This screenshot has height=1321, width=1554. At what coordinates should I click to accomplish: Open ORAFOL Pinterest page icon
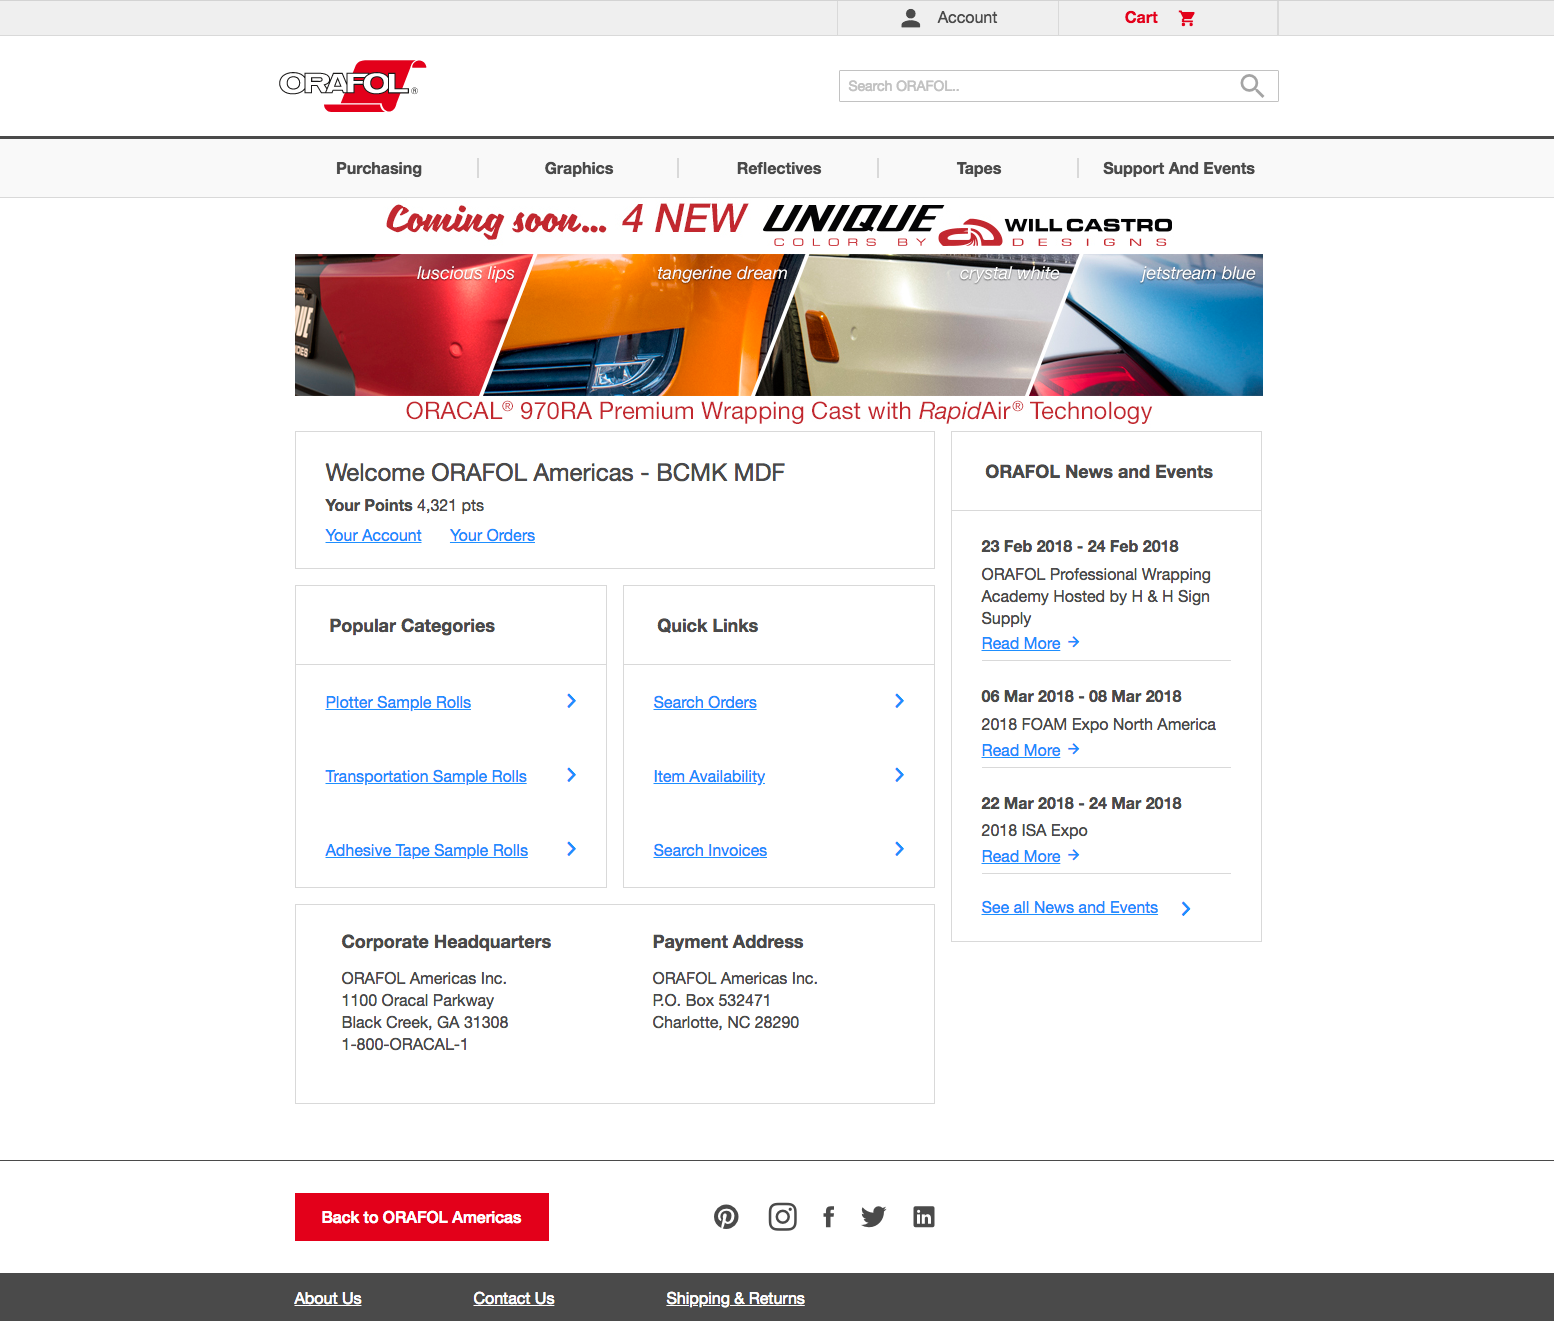[726, 1217]
